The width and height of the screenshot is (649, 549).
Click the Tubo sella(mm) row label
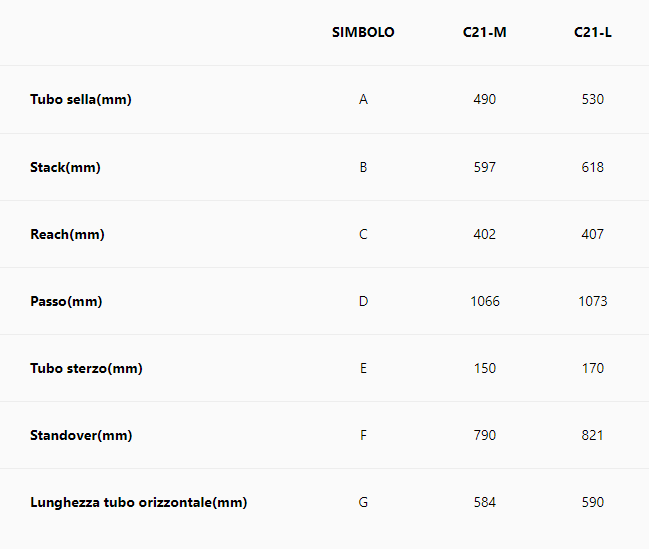coord(81,100)
